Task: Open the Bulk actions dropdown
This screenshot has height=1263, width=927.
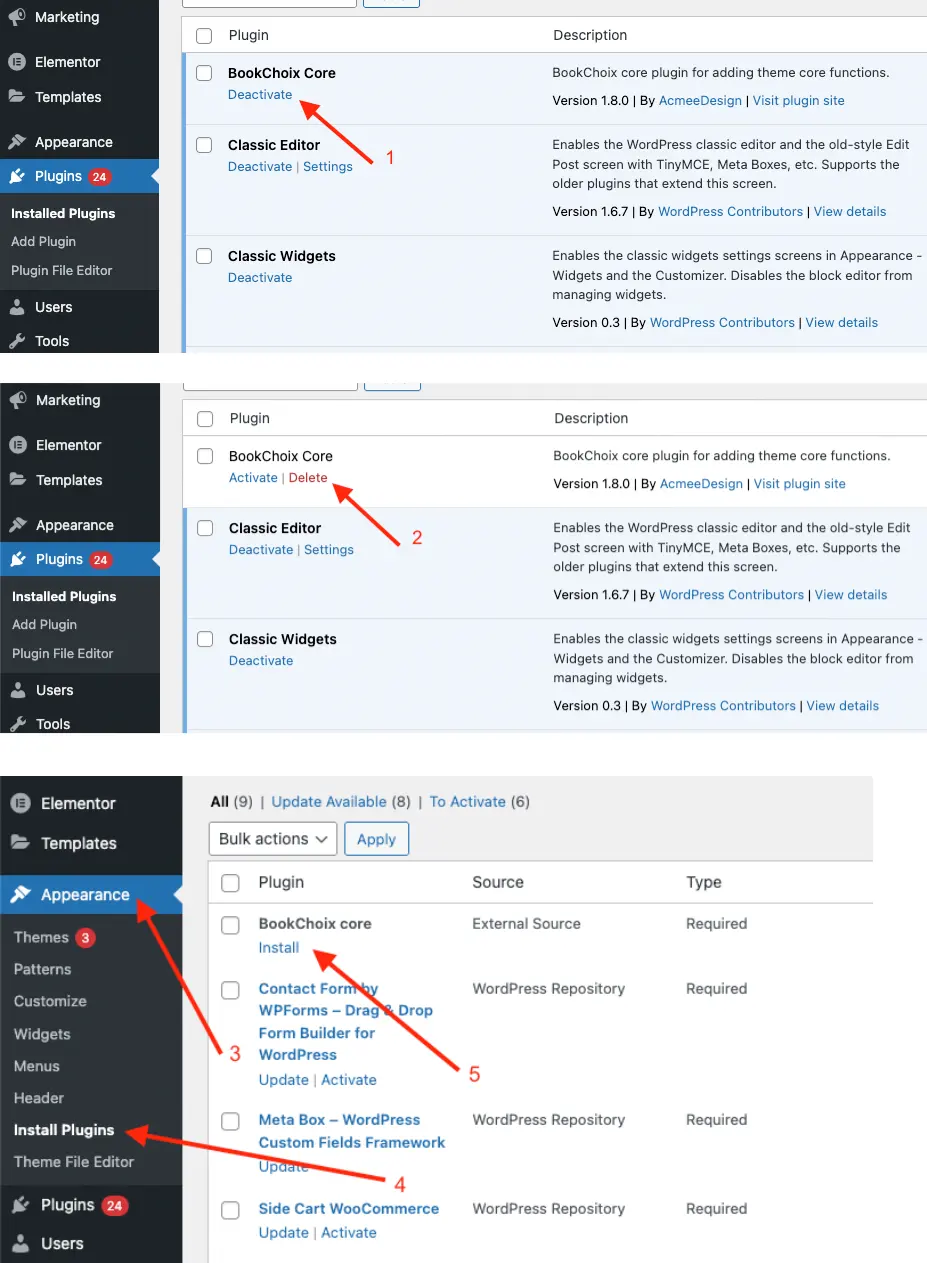Action: (x=272, y=839)
